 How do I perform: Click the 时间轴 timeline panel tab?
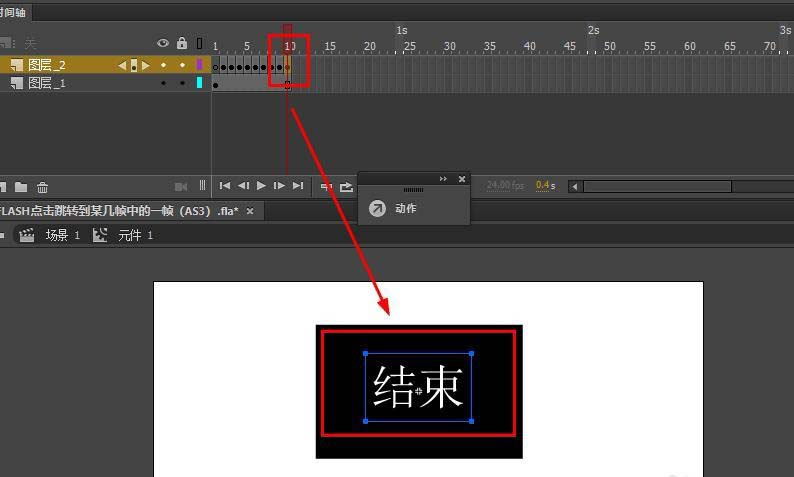(13, 12)
